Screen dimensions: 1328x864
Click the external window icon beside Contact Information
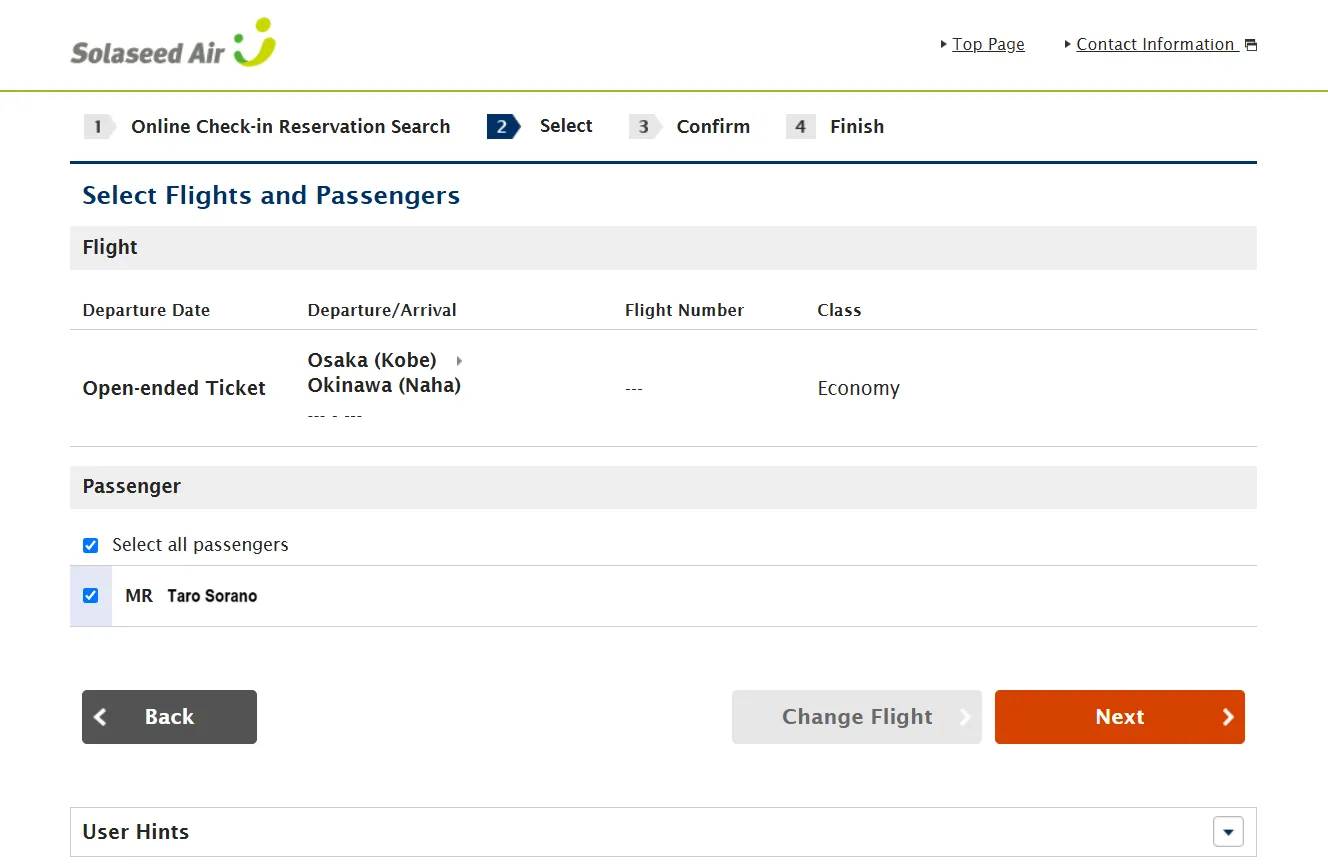[x=1250, y=45]
